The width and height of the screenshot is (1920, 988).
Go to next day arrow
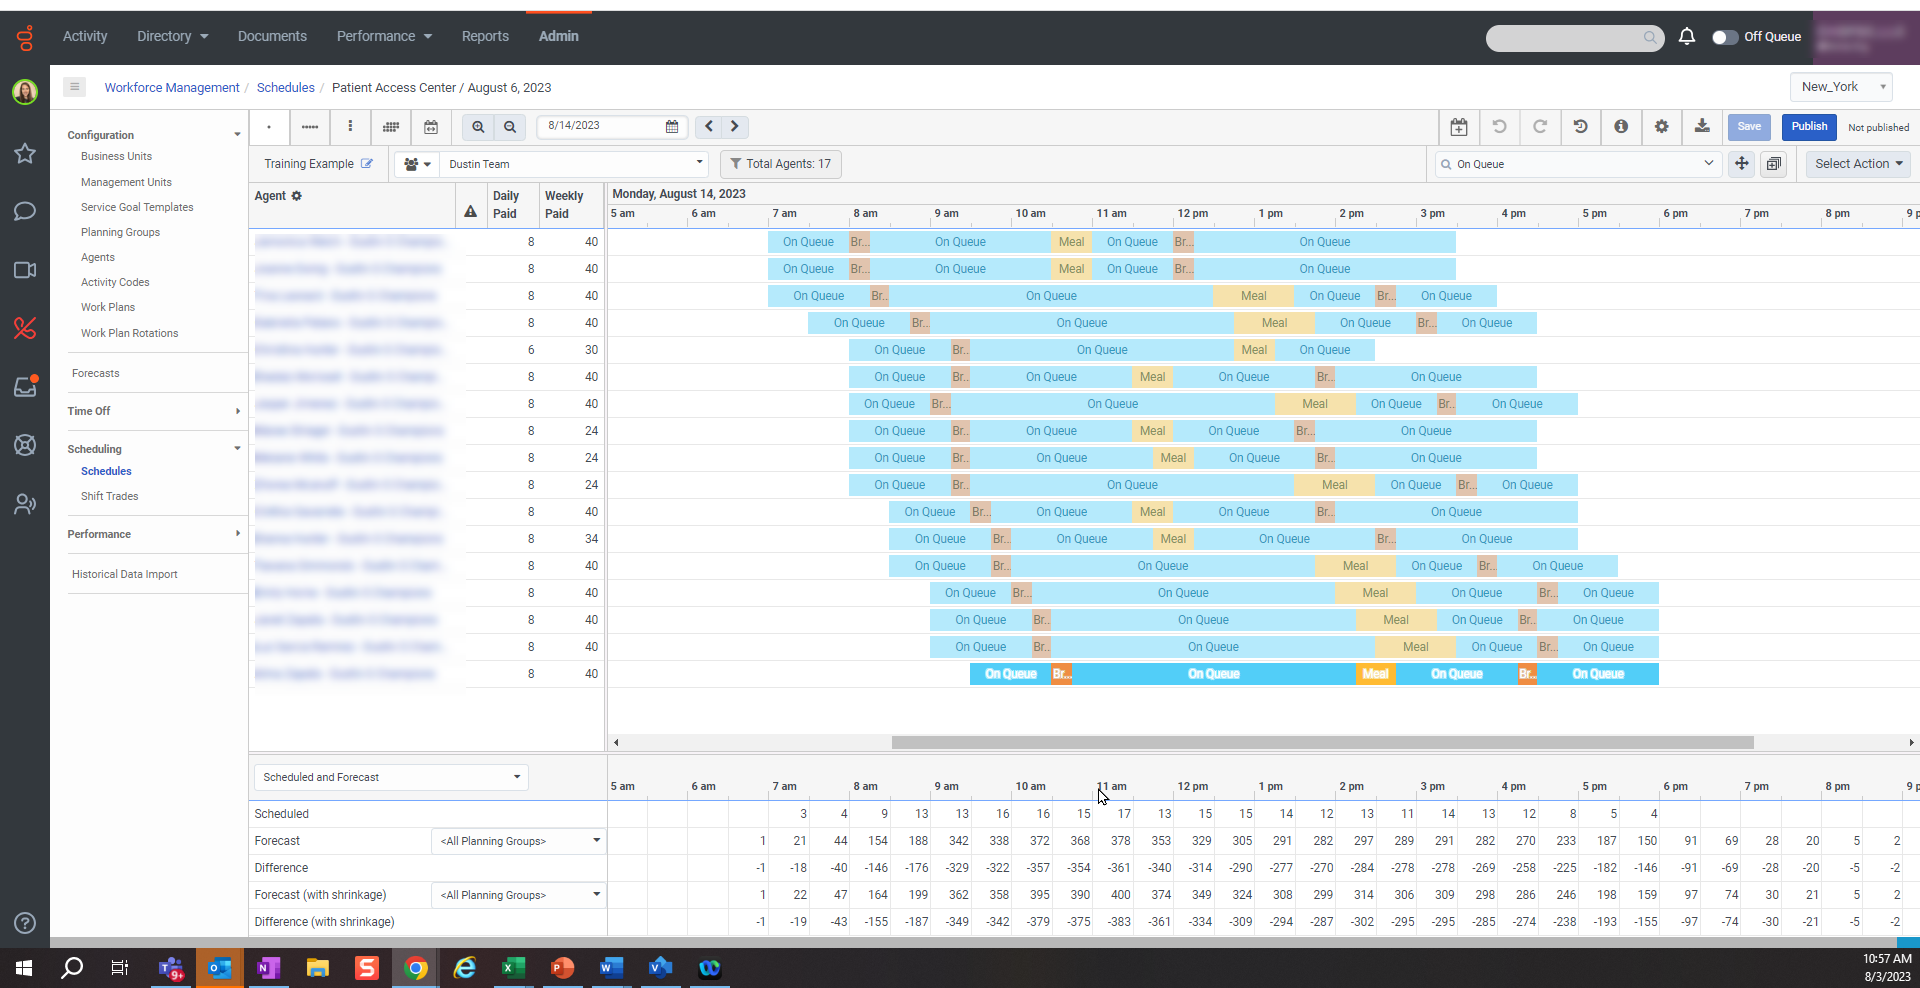click(x=735, y=127)
